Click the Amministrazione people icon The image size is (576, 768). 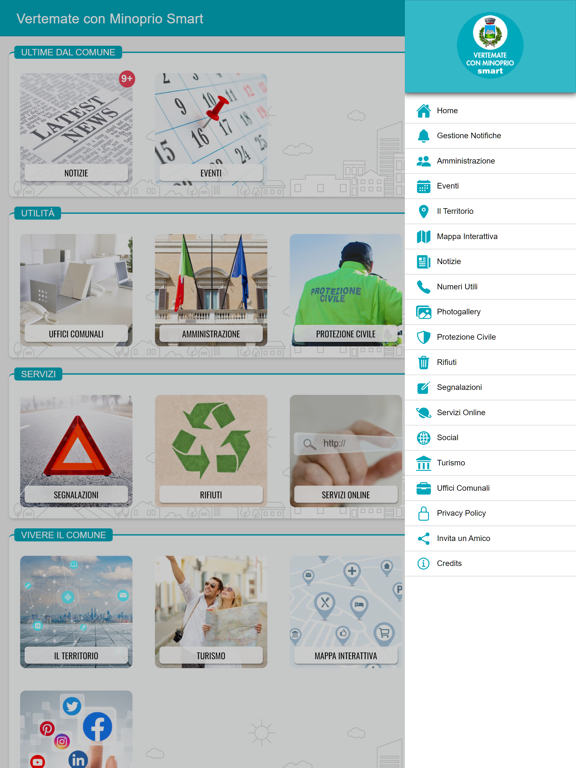(423, 161)
